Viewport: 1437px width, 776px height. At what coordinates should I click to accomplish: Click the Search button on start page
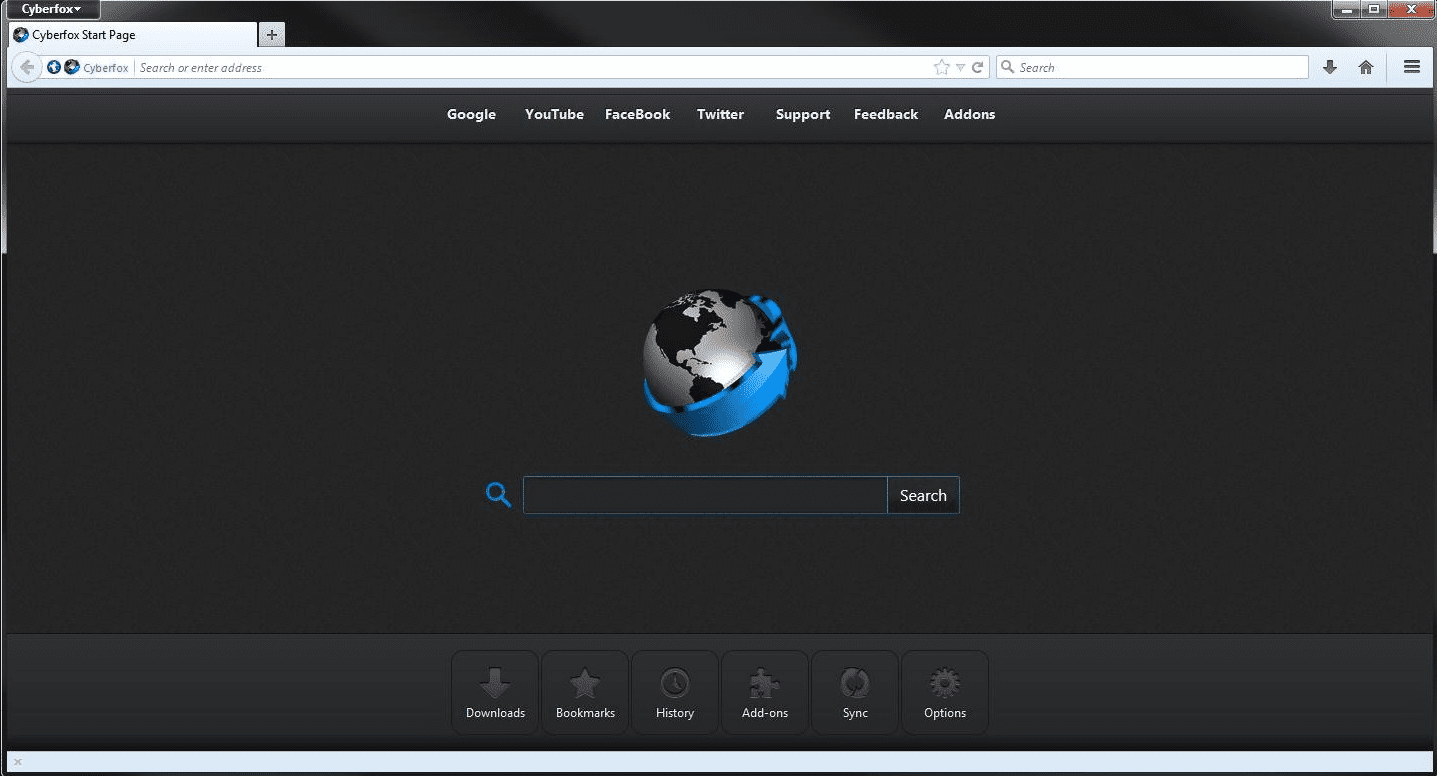pos(923,495)
